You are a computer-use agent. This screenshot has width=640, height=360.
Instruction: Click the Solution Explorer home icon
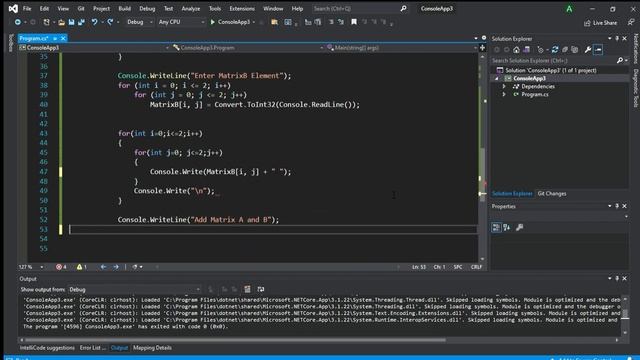coord(516,50)
